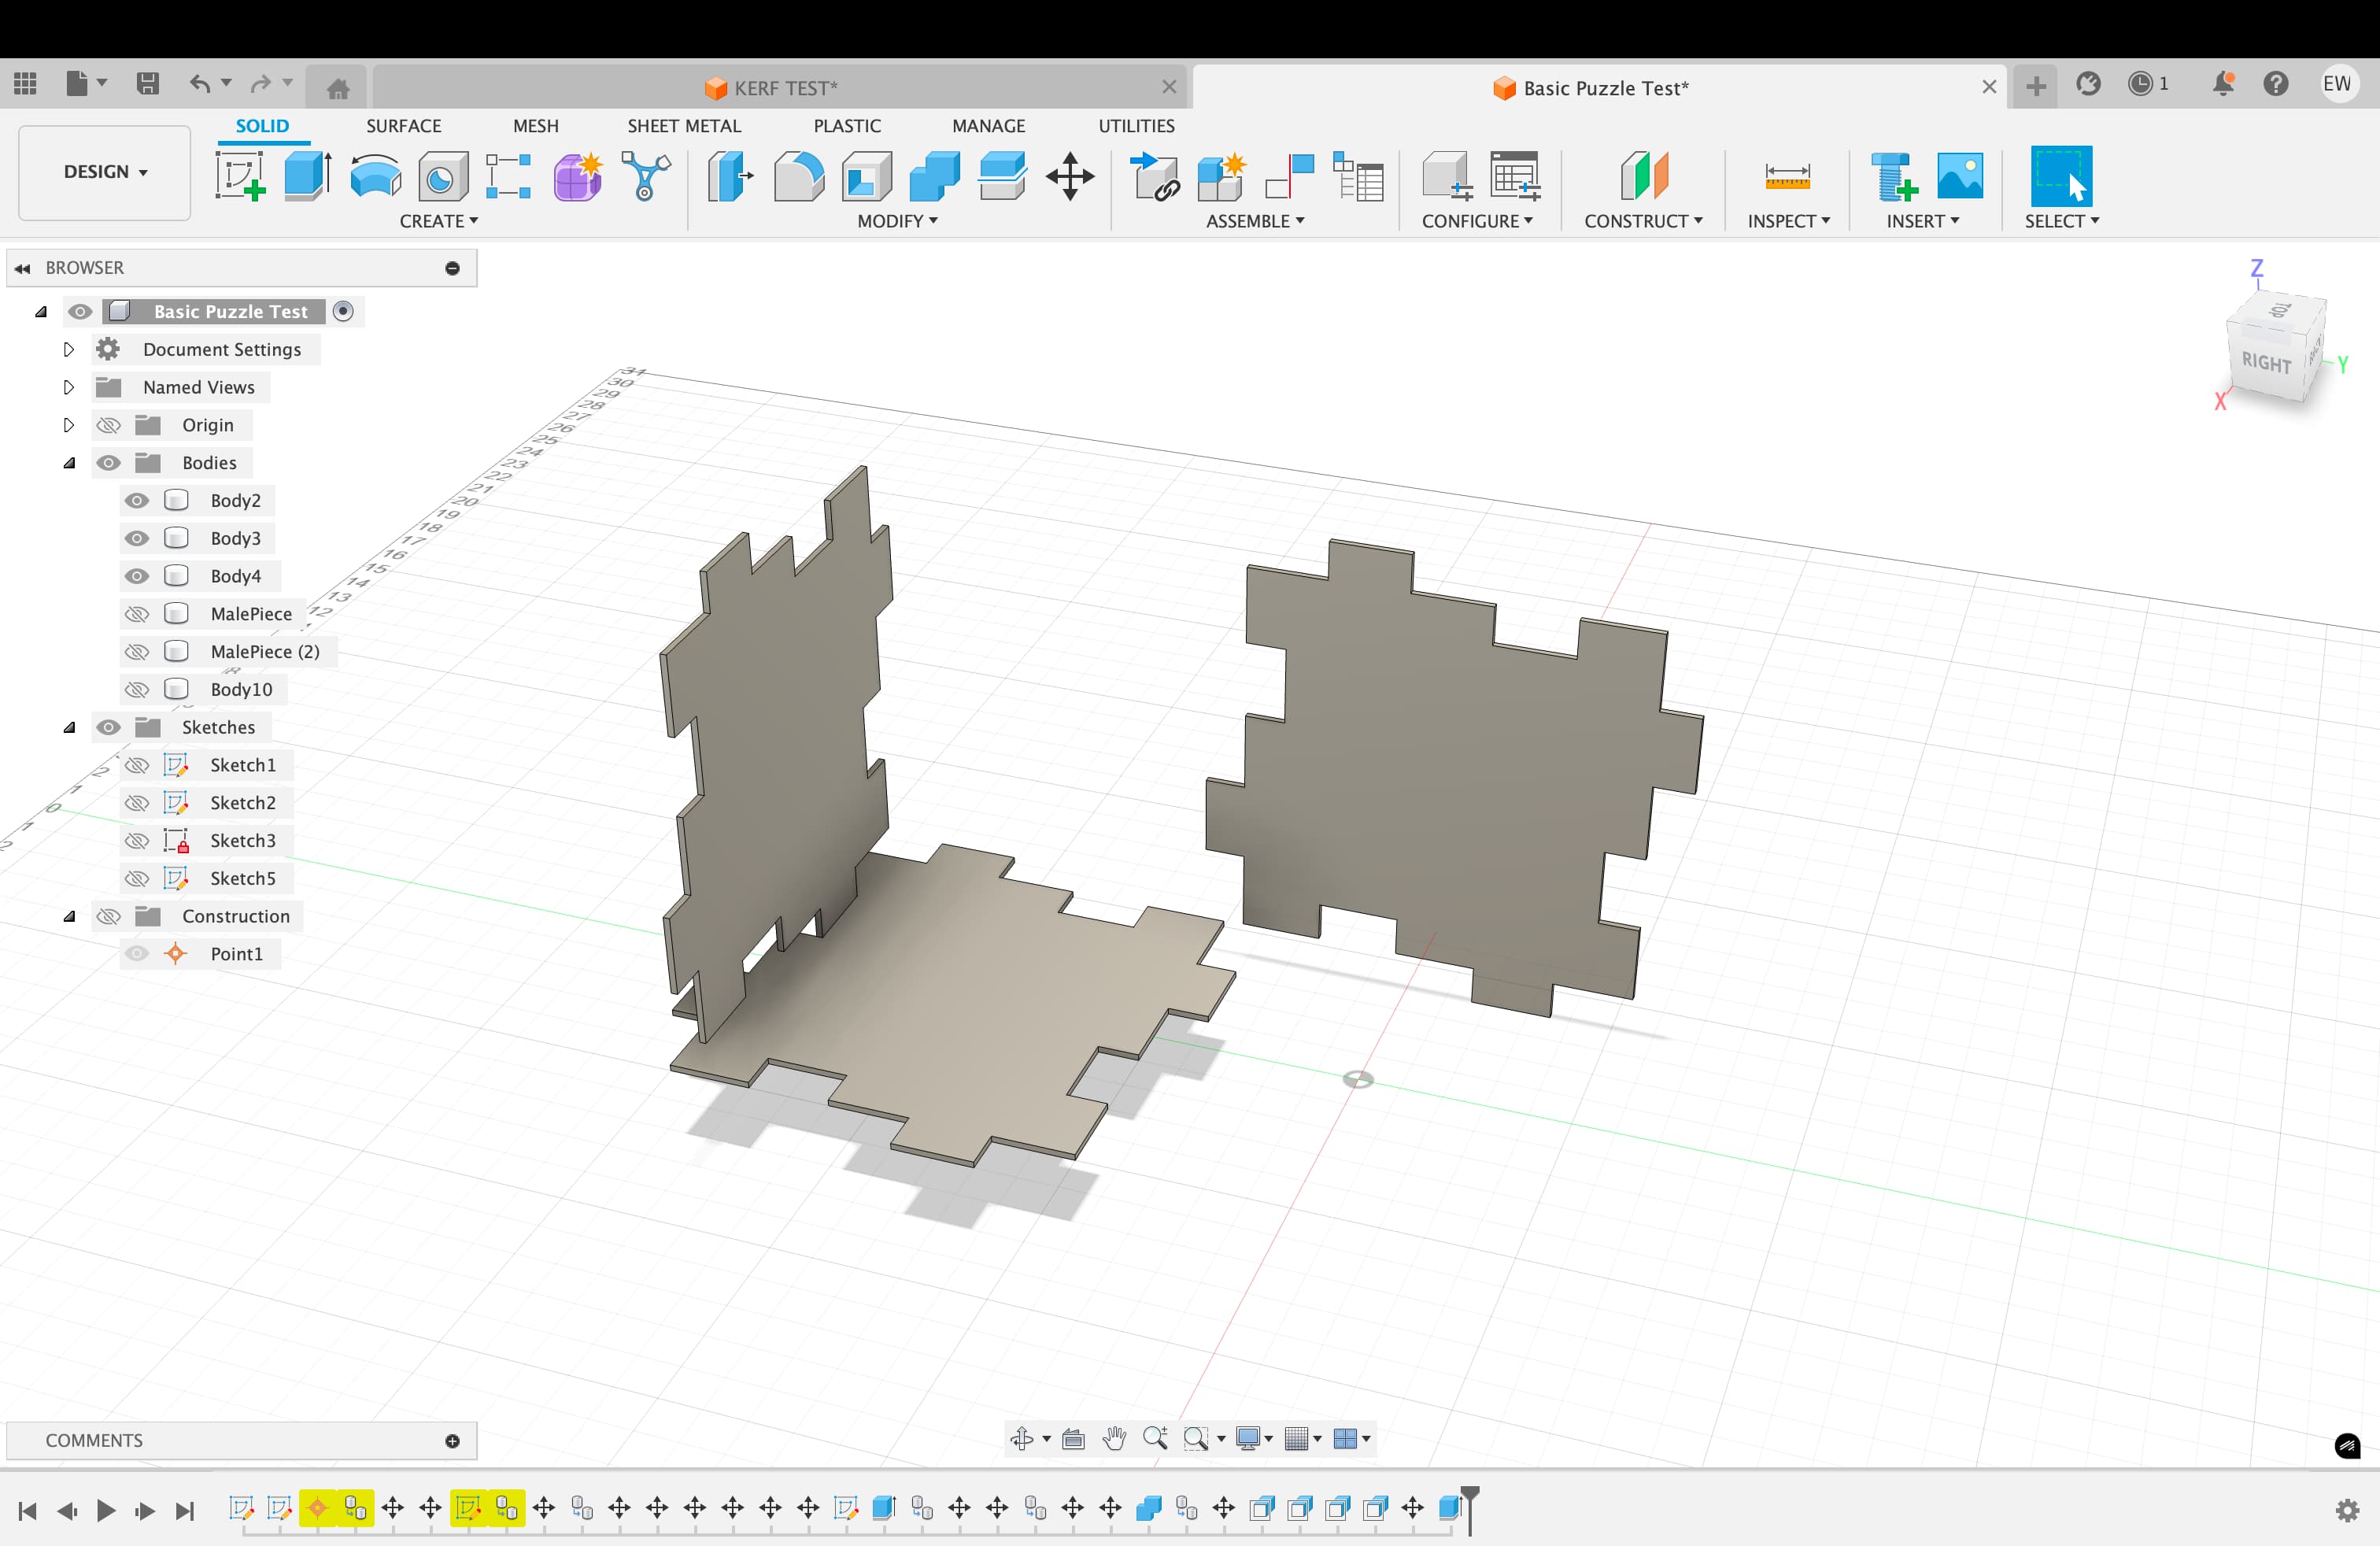The image size is (2380, 1546).
Task: Show Sketch1 visibility
Action: (137, 765)
